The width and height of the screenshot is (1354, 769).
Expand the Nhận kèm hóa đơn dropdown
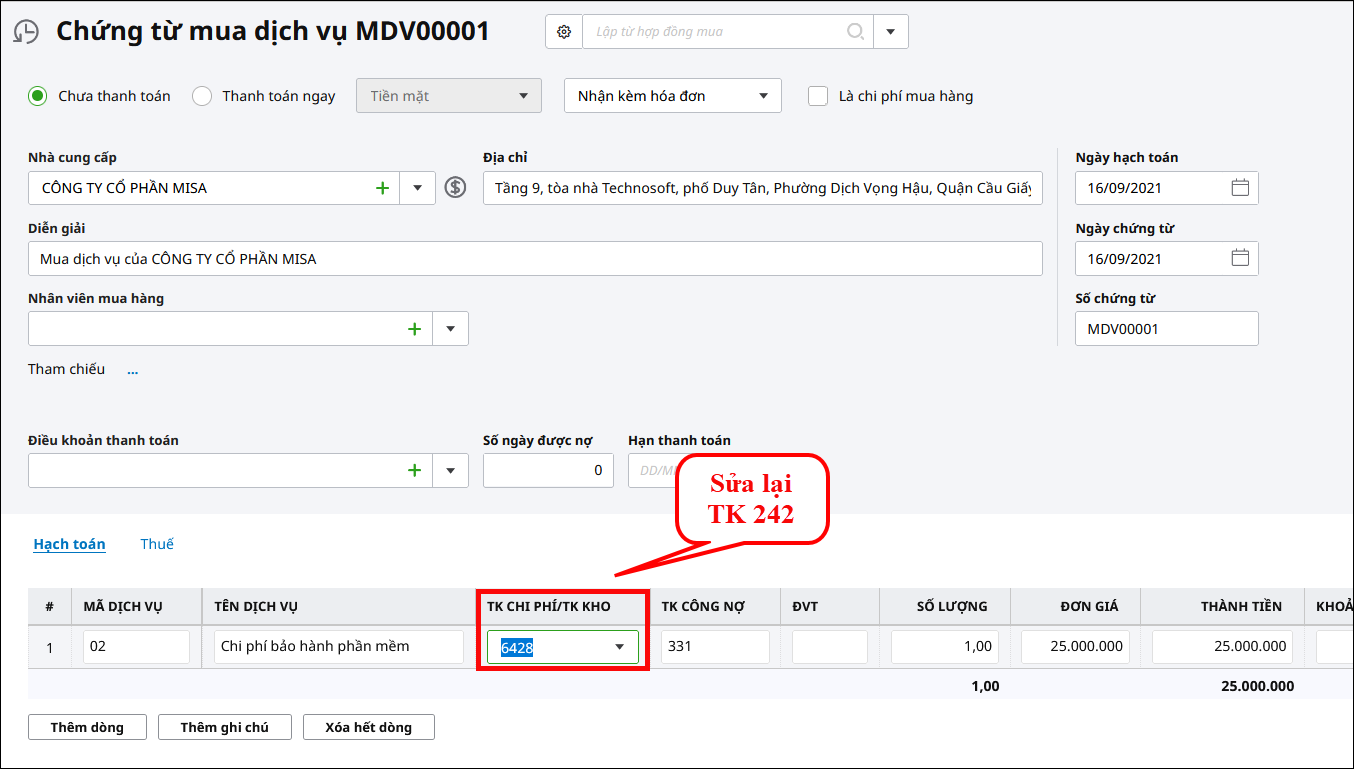click(x=763, y=96)
